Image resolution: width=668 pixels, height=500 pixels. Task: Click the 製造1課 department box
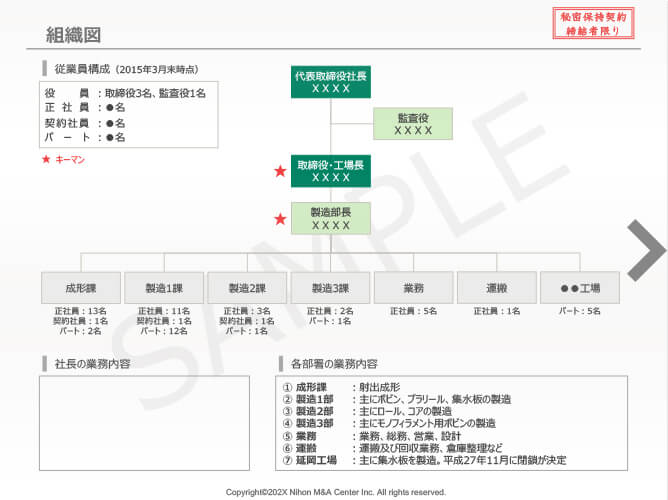164,288
